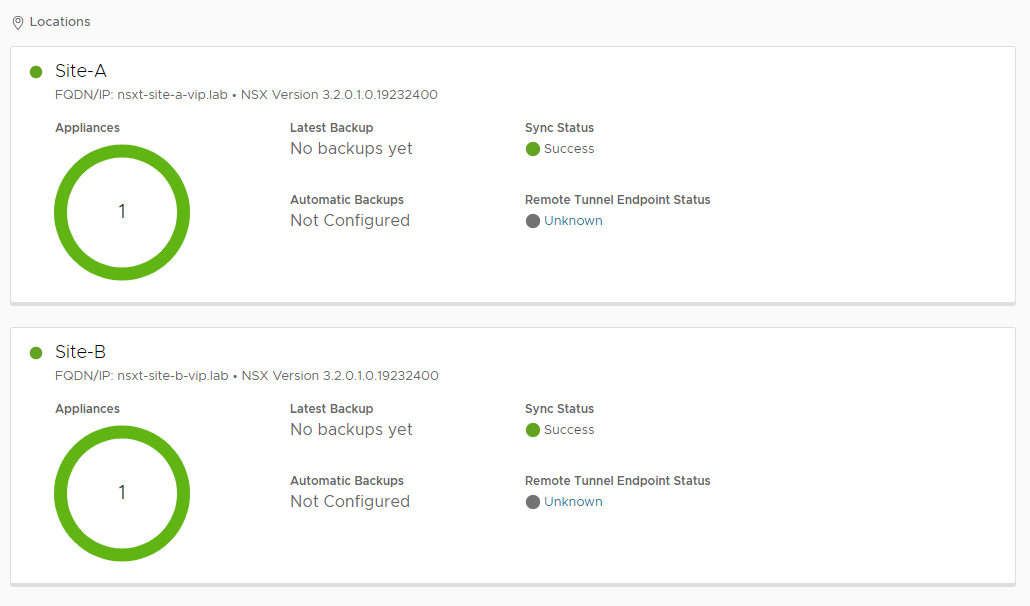1030x606 pixels.
Task: Click the Locations section heading
Action: pos(60,22)
